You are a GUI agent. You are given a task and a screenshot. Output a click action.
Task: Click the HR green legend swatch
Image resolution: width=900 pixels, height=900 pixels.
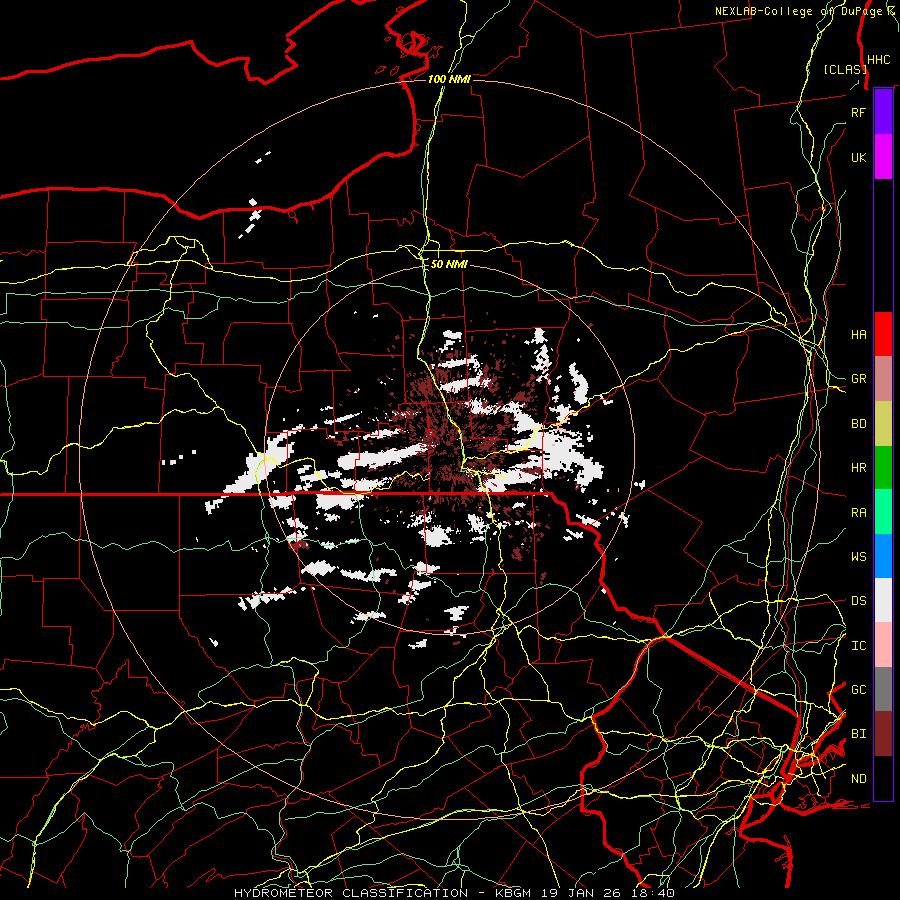(883, 467)
